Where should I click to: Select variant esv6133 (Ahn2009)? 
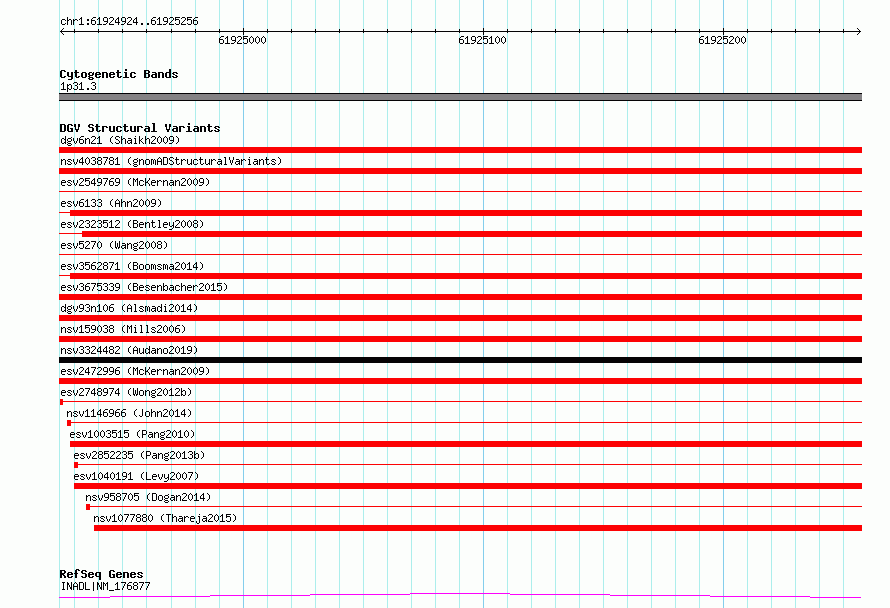click(111, 203)
